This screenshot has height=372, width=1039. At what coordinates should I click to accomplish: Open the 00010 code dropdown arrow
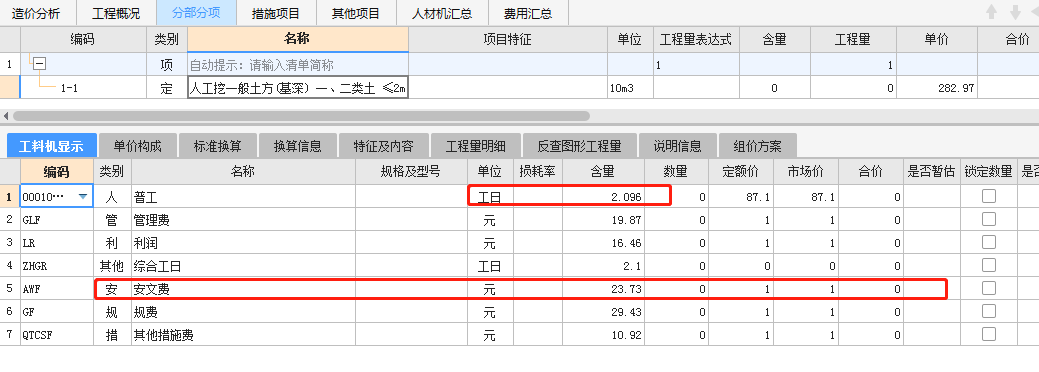[x=83, y=196]
